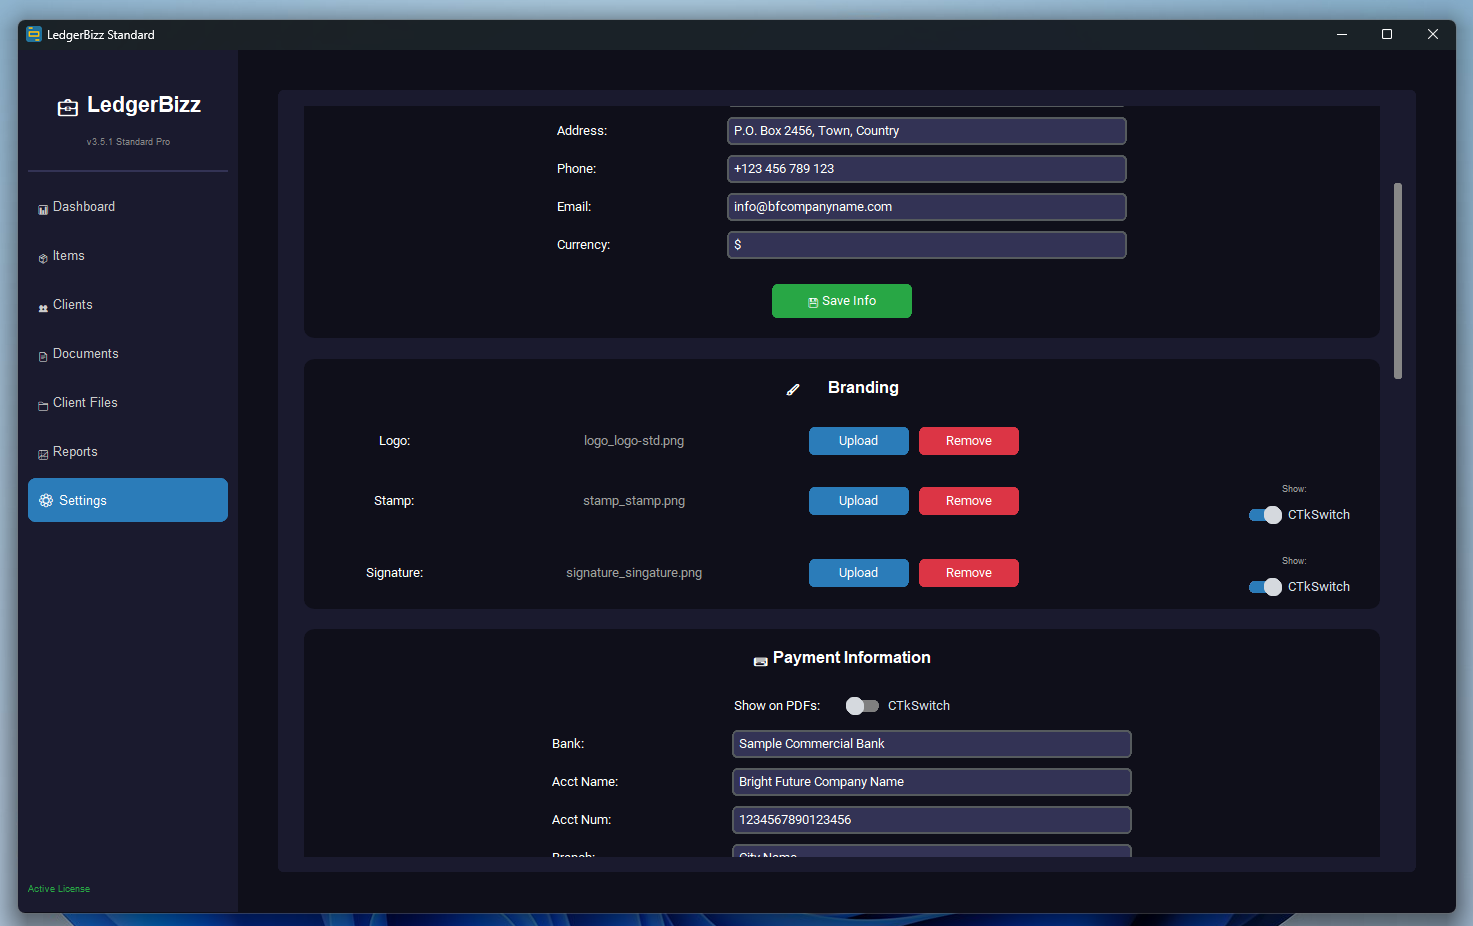The image size is (1473, 926).
Task: Click the Save Info button
Action: tap(842, 301)
